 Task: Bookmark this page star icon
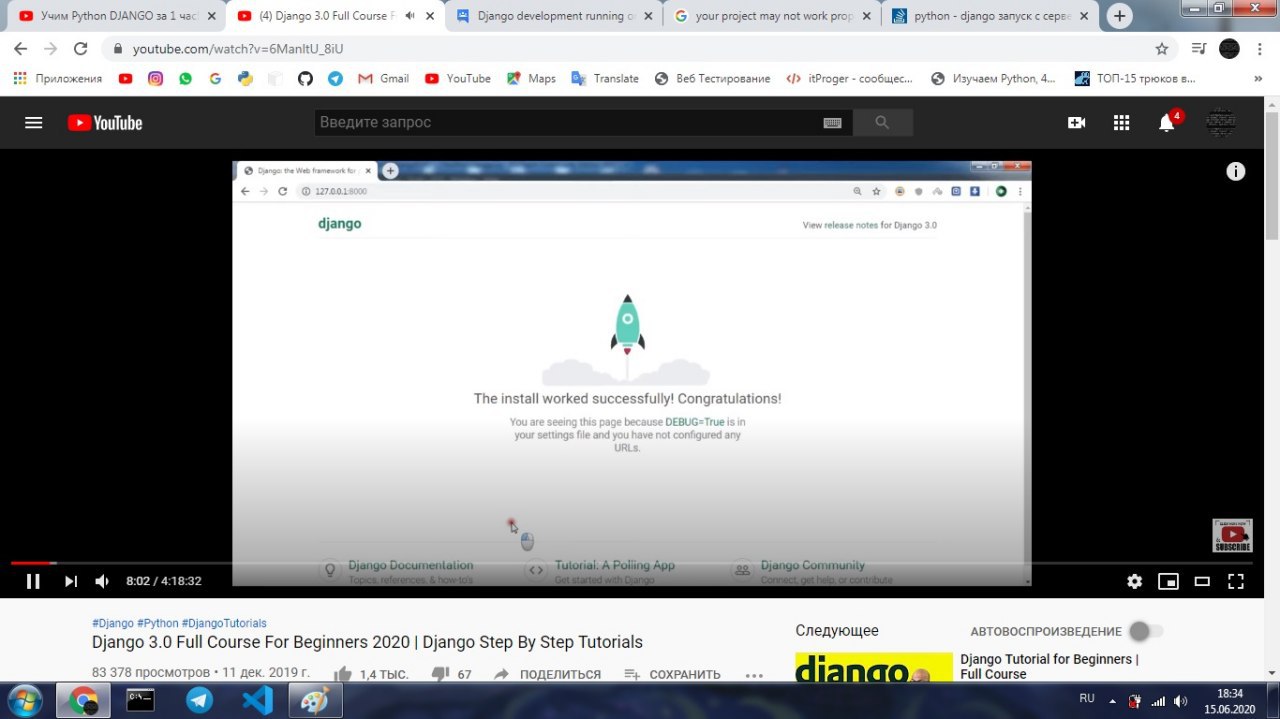click(1161, 48)
